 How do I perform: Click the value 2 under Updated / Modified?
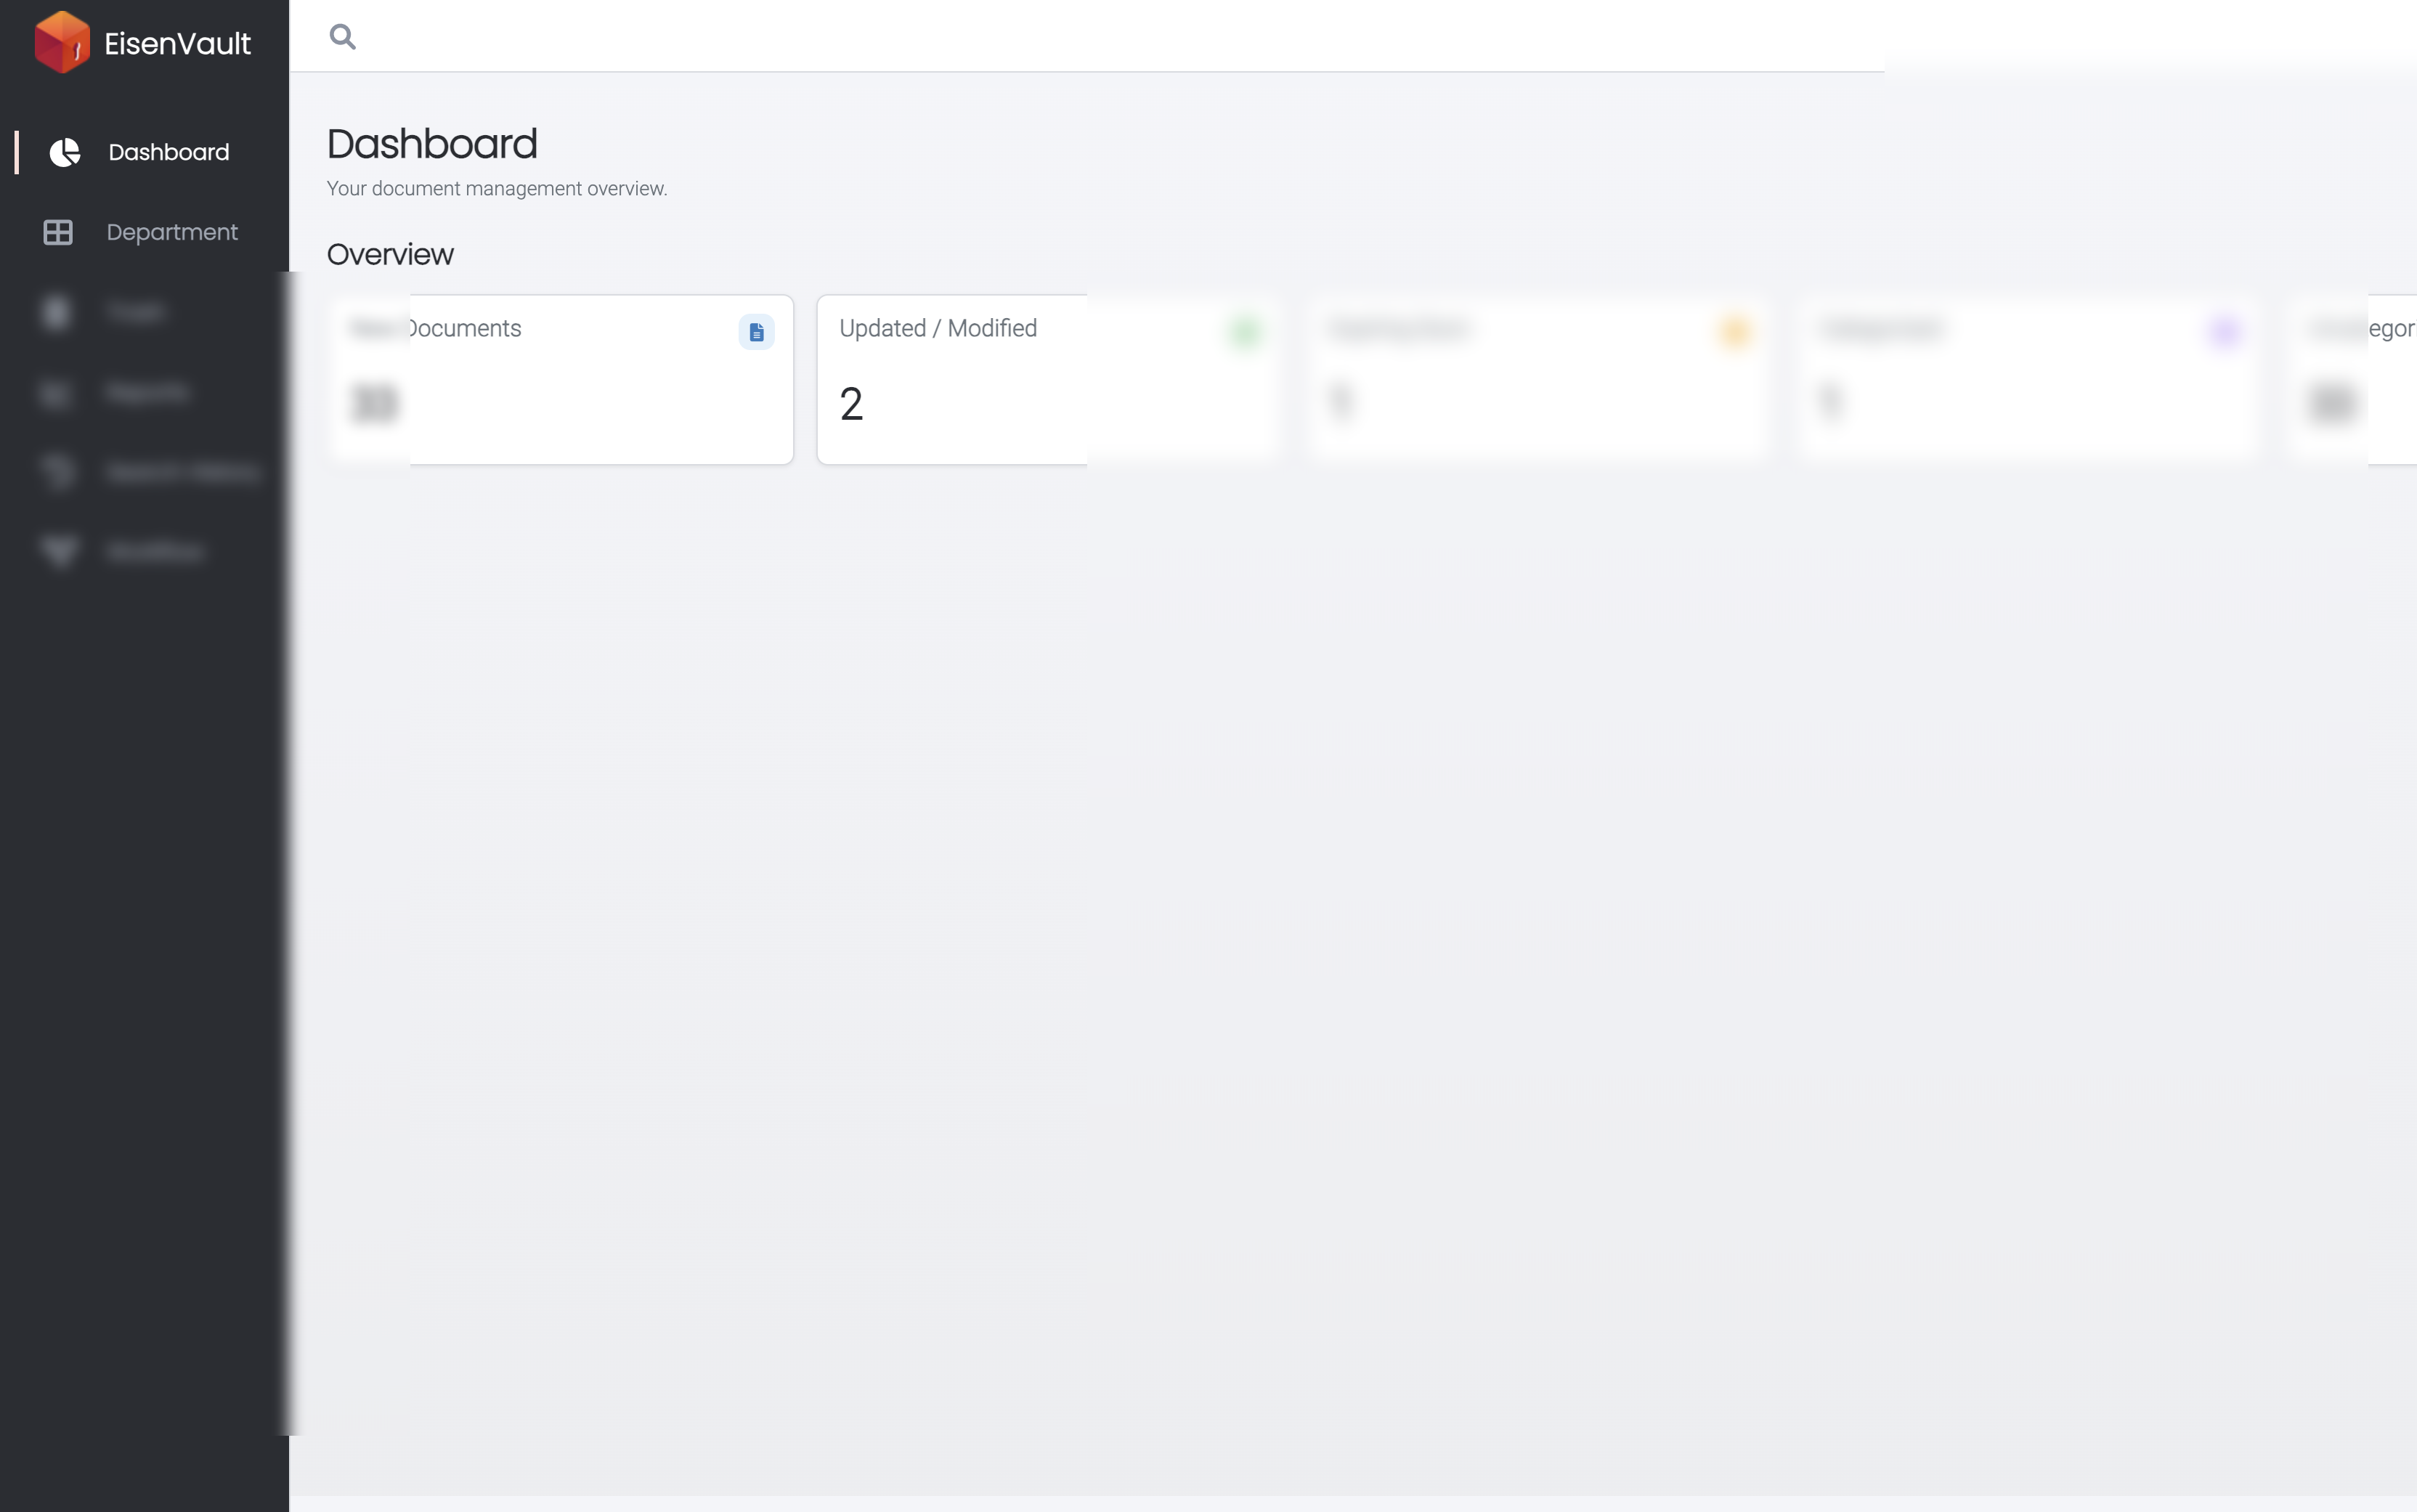pos(851,404)
